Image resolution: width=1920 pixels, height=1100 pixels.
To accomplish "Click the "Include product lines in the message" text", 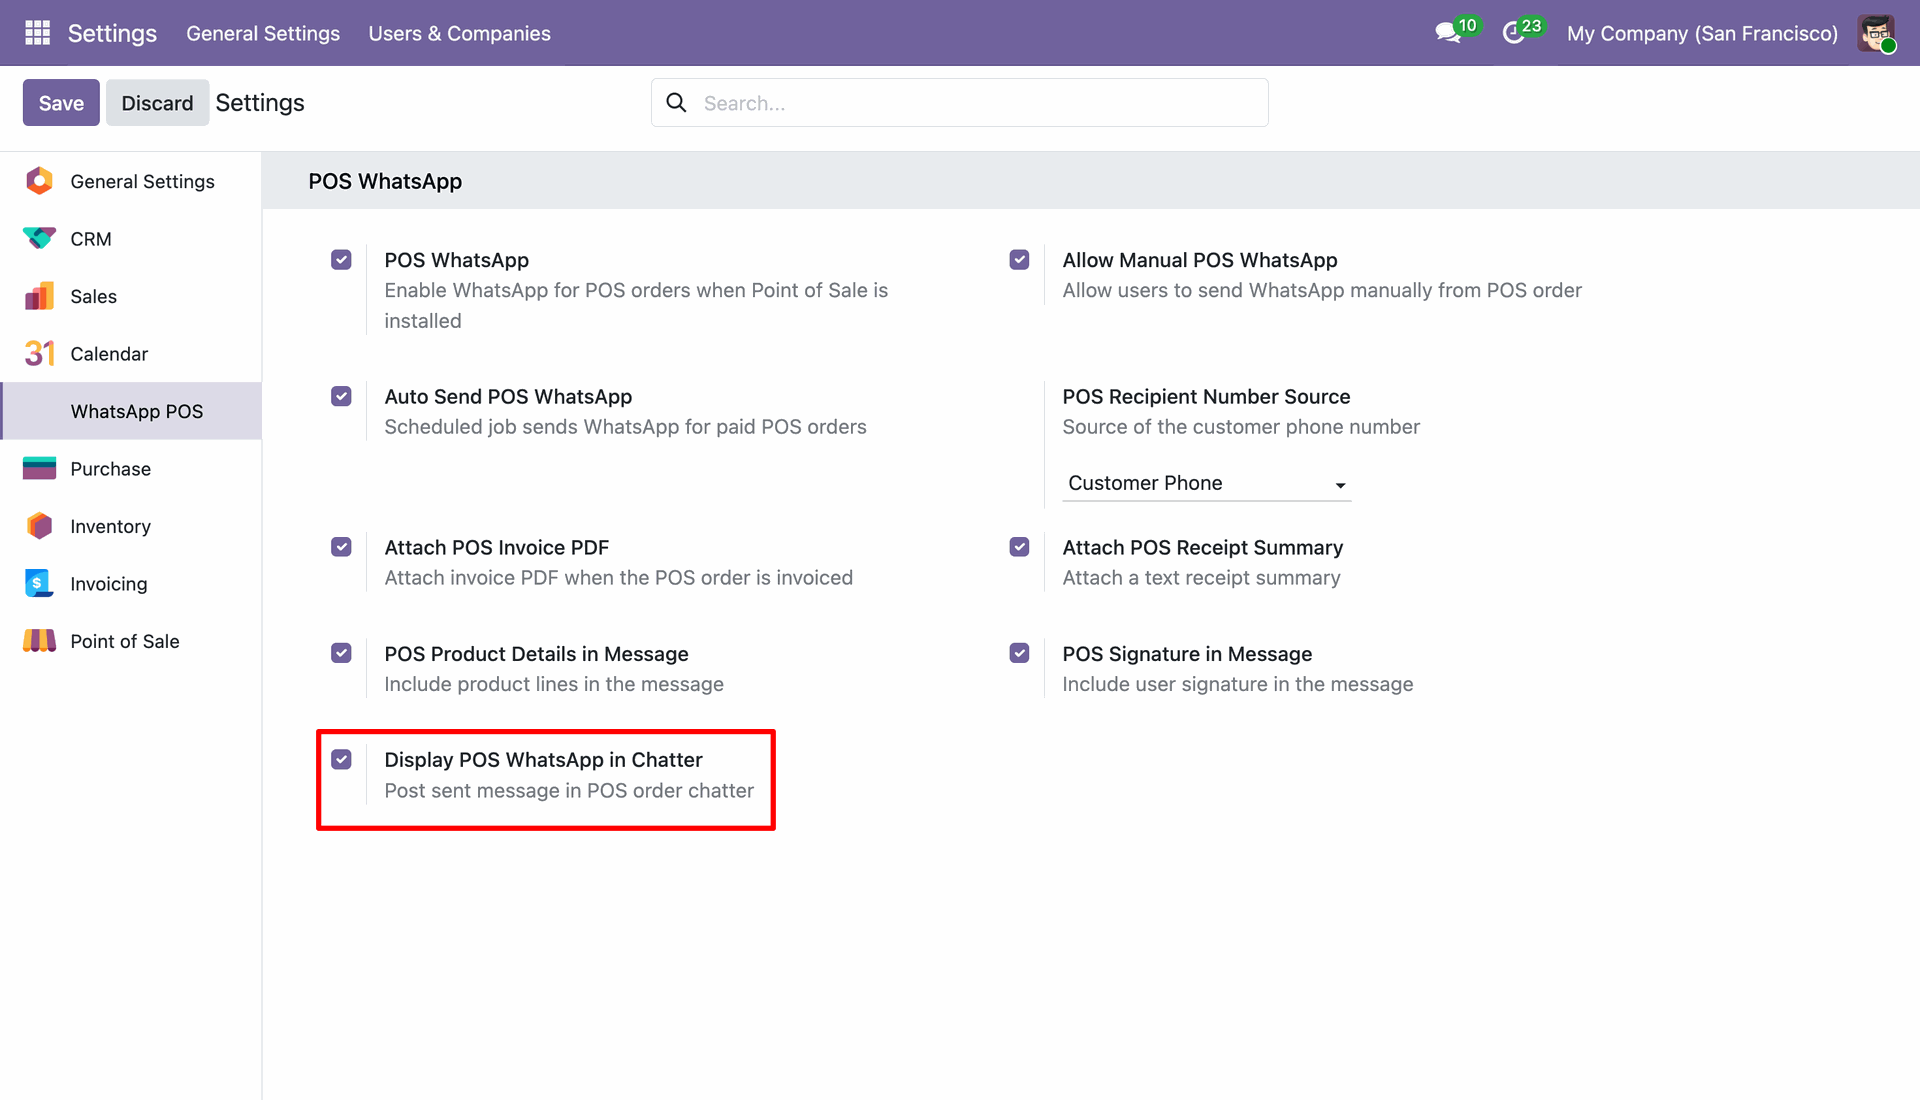I will [x=554, y=684].
